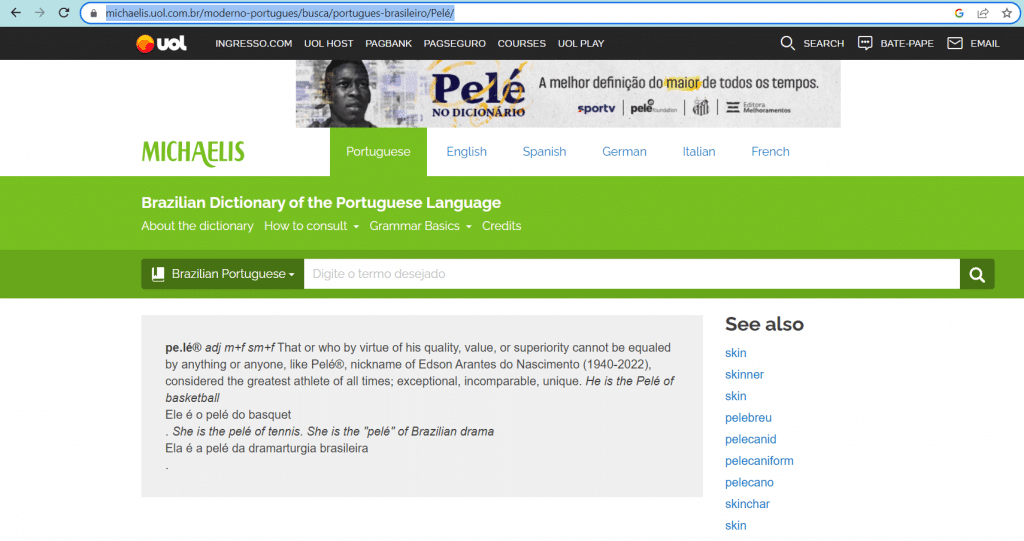Expand the How to consult dropdown
The height and width of the screenshot is (541, 1024).
coord(312,226)
